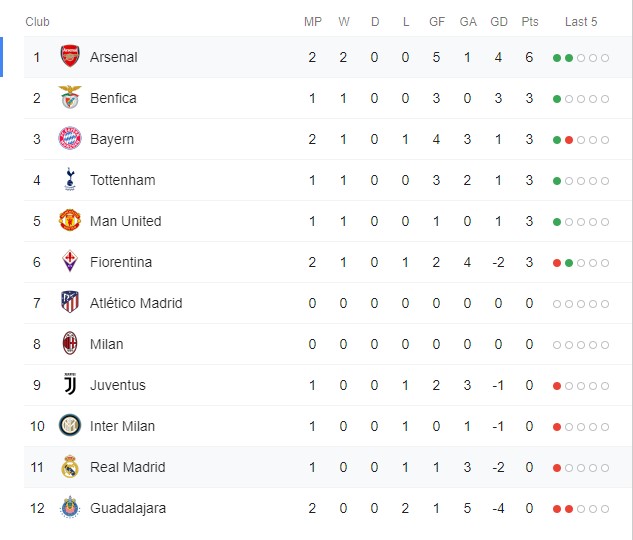Viewport: 633px width, 540px height.
Task: Click the Guadalajara club crest
Action: [70, 507]
